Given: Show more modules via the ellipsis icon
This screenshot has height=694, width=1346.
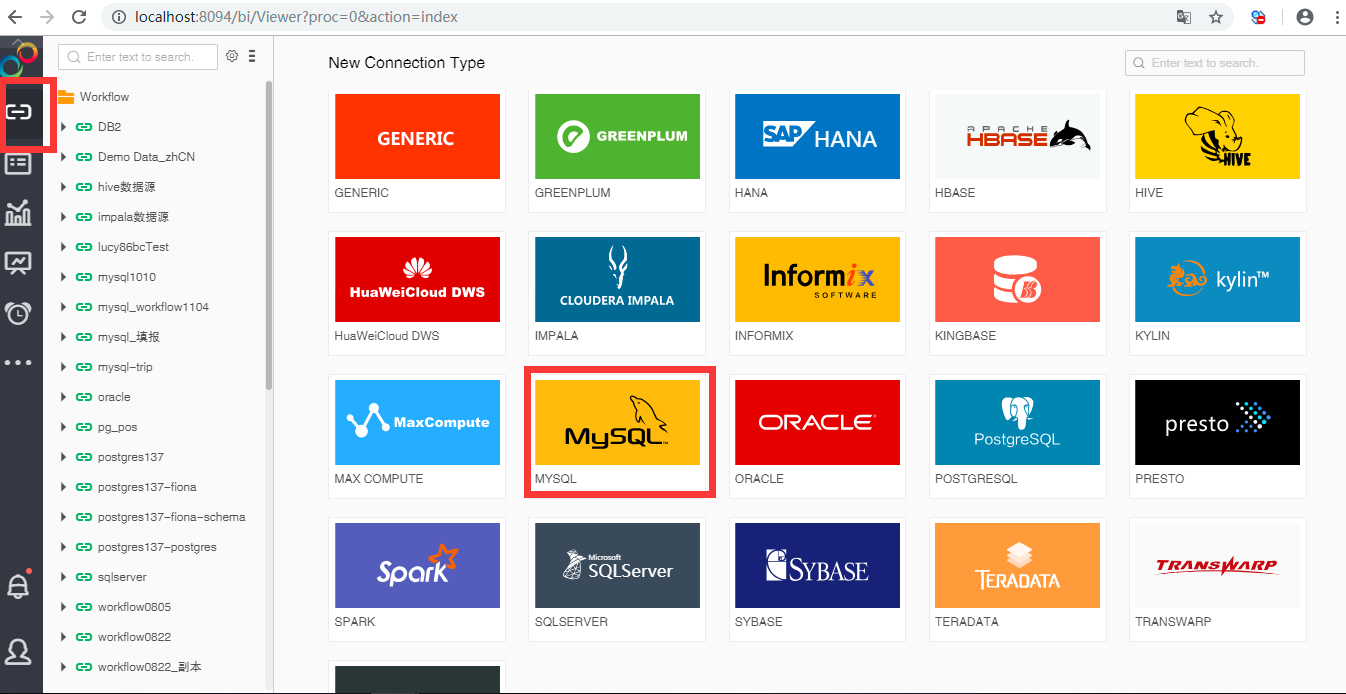Looking at the screenshot, I should click(19, 363).
